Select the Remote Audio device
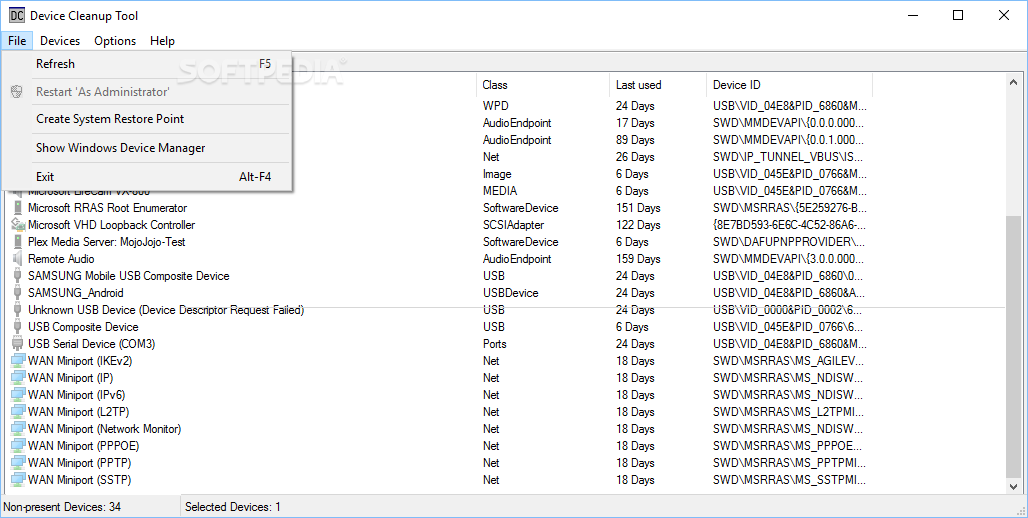This screenshot has width=1028, height=518. (x=61, y=259)
